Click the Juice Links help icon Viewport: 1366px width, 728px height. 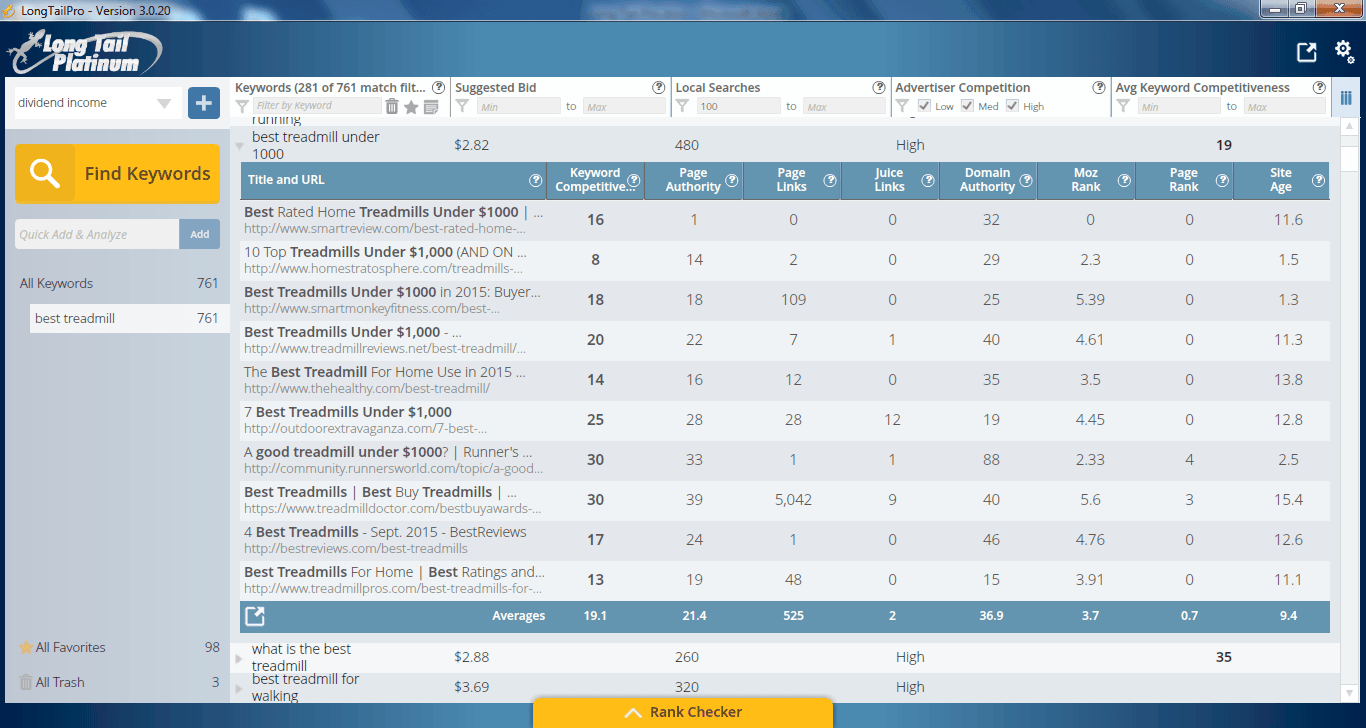[927, 181]
